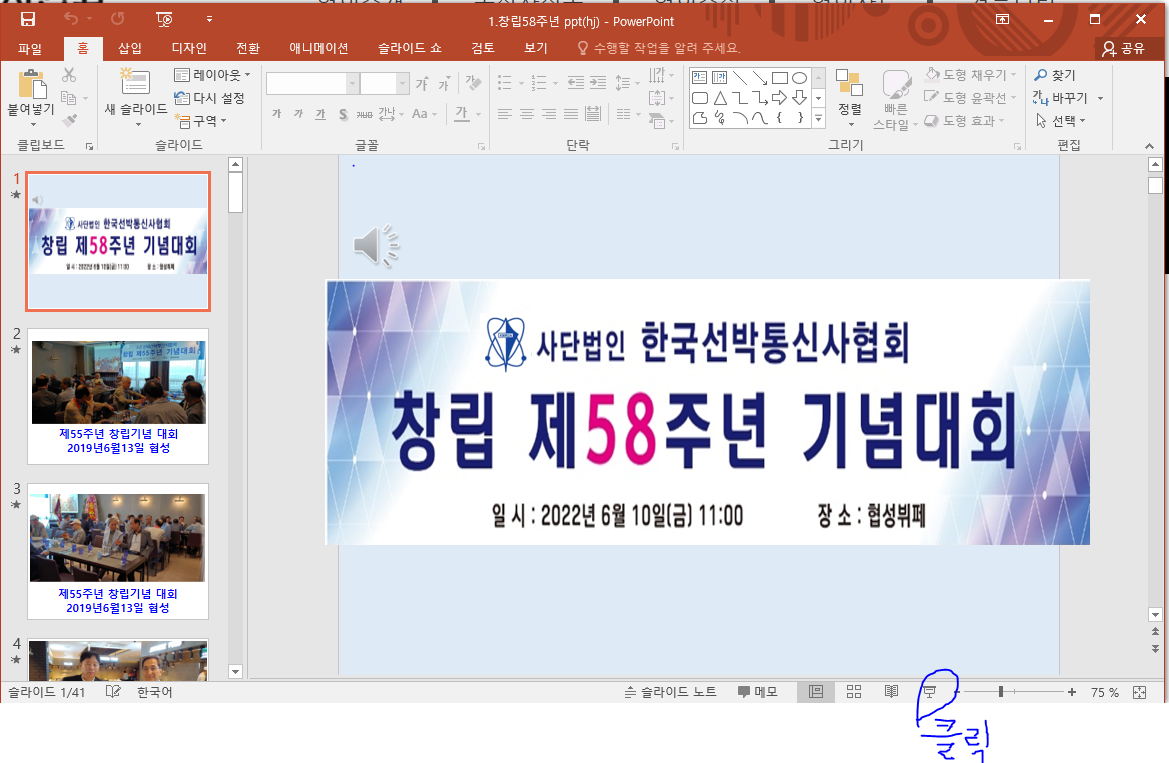Open the 구역 section dropdown
The width and height of the screenshot is (1169, 763).
point(201,120)
